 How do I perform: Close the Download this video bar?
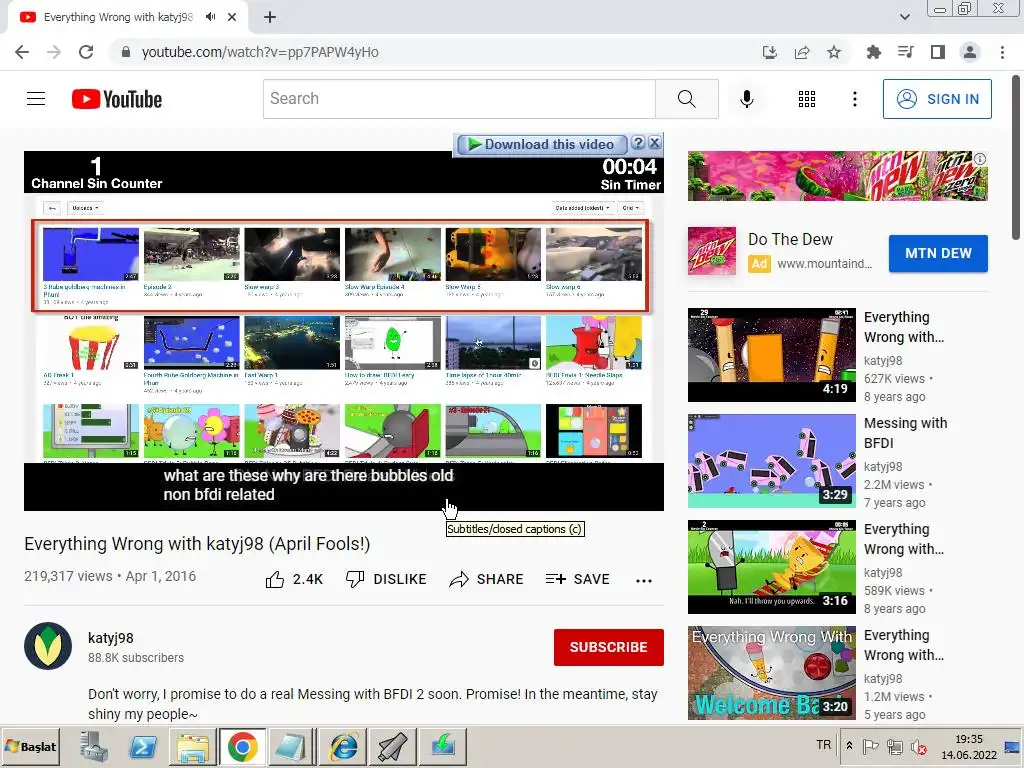654,143
